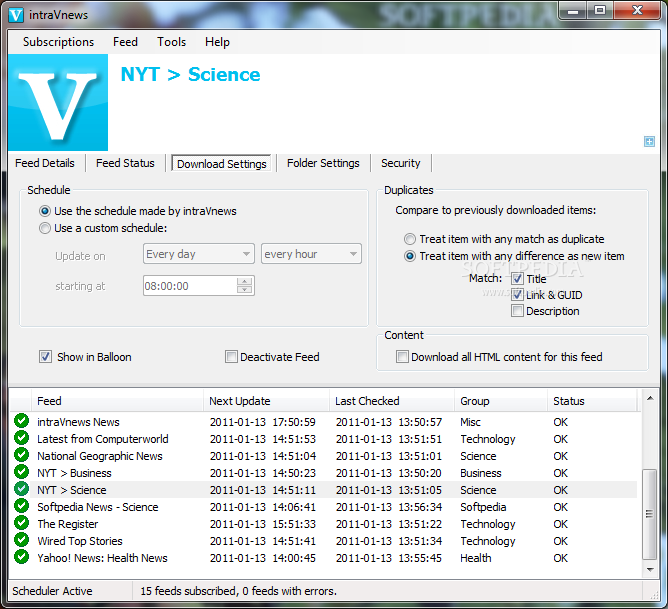The image size is (668, 609).
Task: Click the feed list scrollbar thumb
Action: coord(649,514)
